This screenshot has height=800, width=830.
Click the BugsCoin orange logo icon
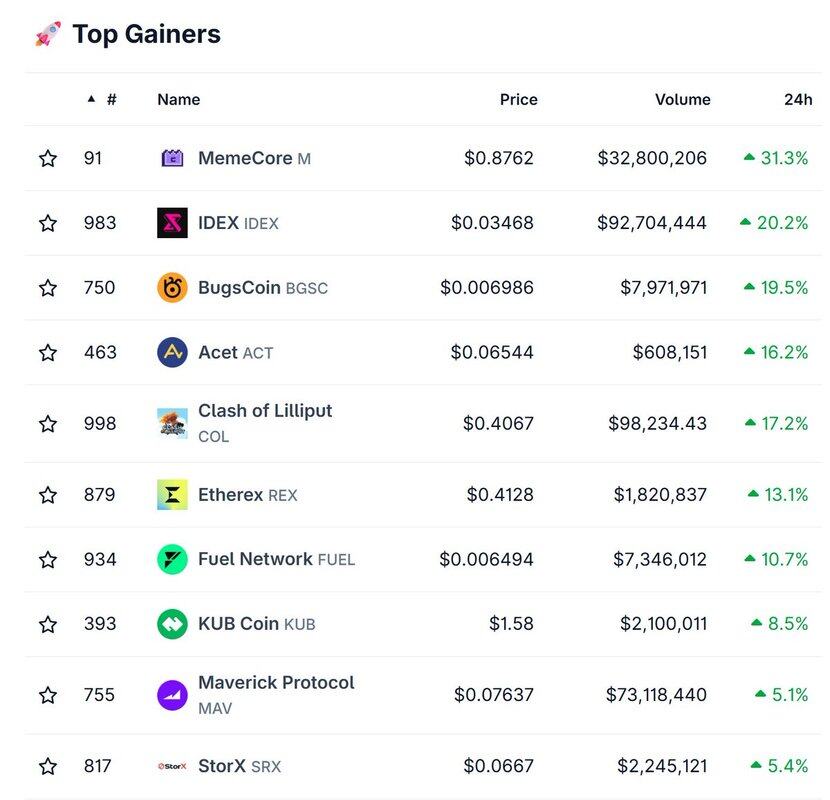coord(172,287)
